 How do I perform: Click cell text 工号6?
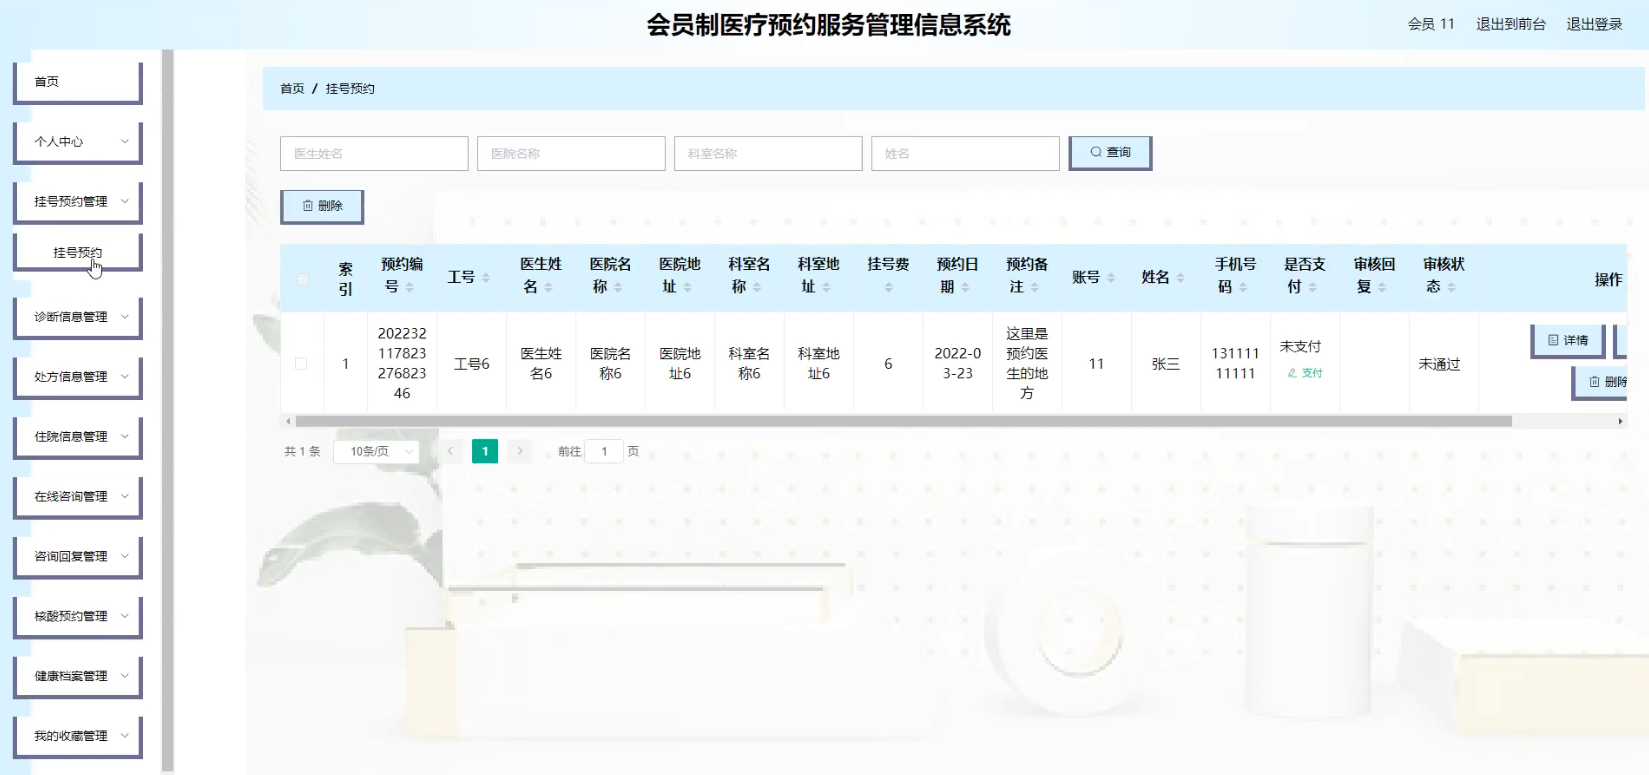tap(472, 364)
